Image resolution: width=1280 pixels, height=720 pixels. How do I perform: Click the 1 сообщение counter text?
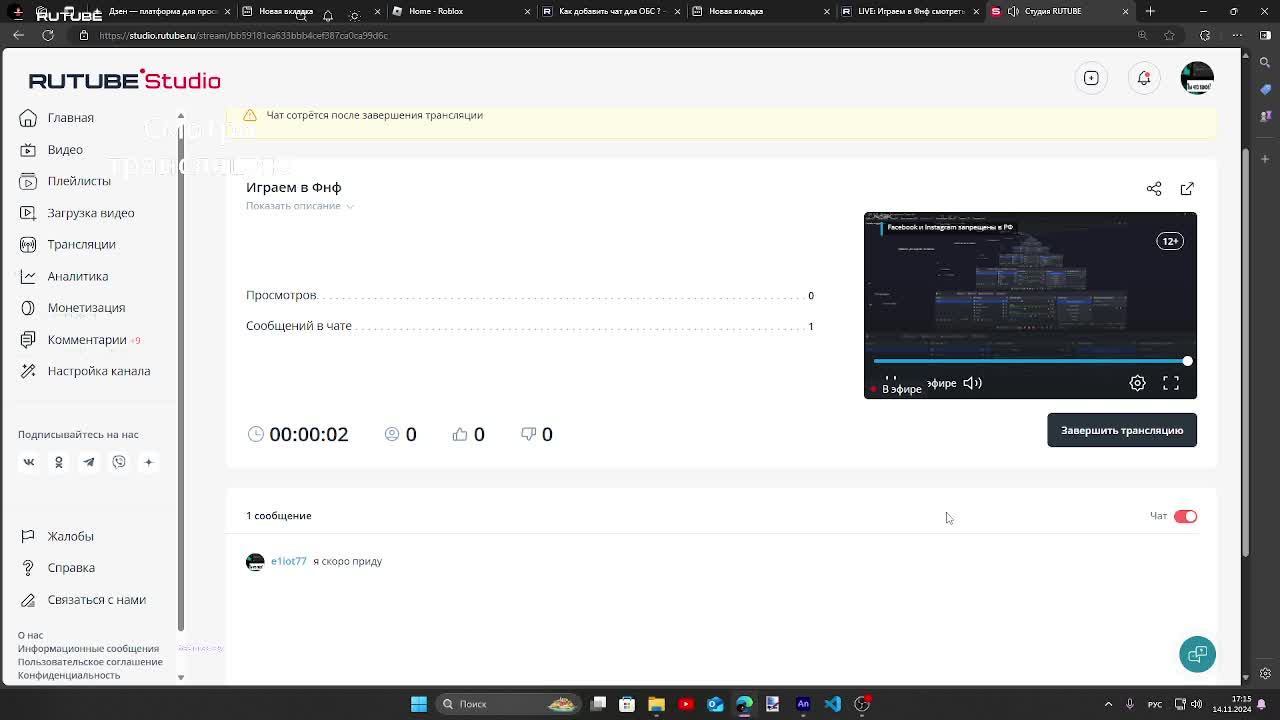[279, 516]
